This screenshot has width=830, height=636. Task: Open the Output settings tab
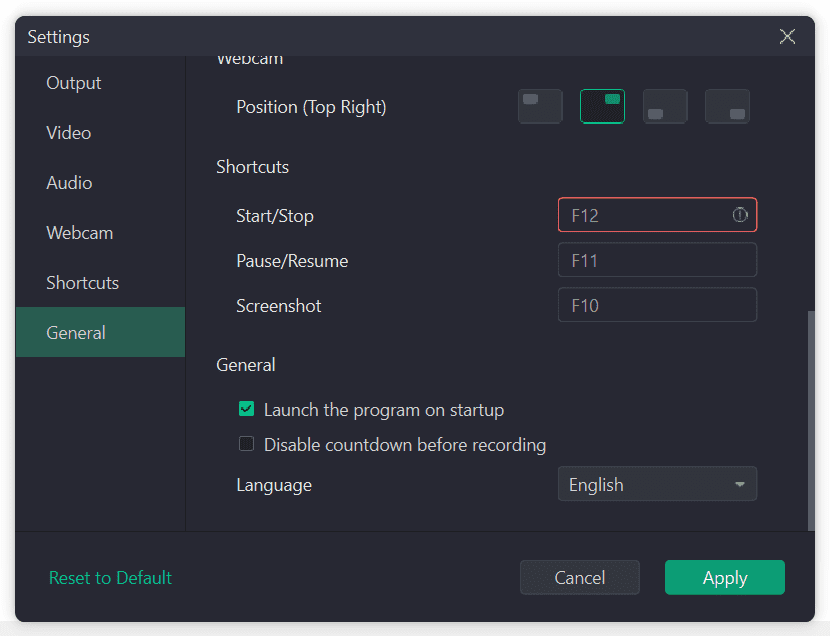74,83
